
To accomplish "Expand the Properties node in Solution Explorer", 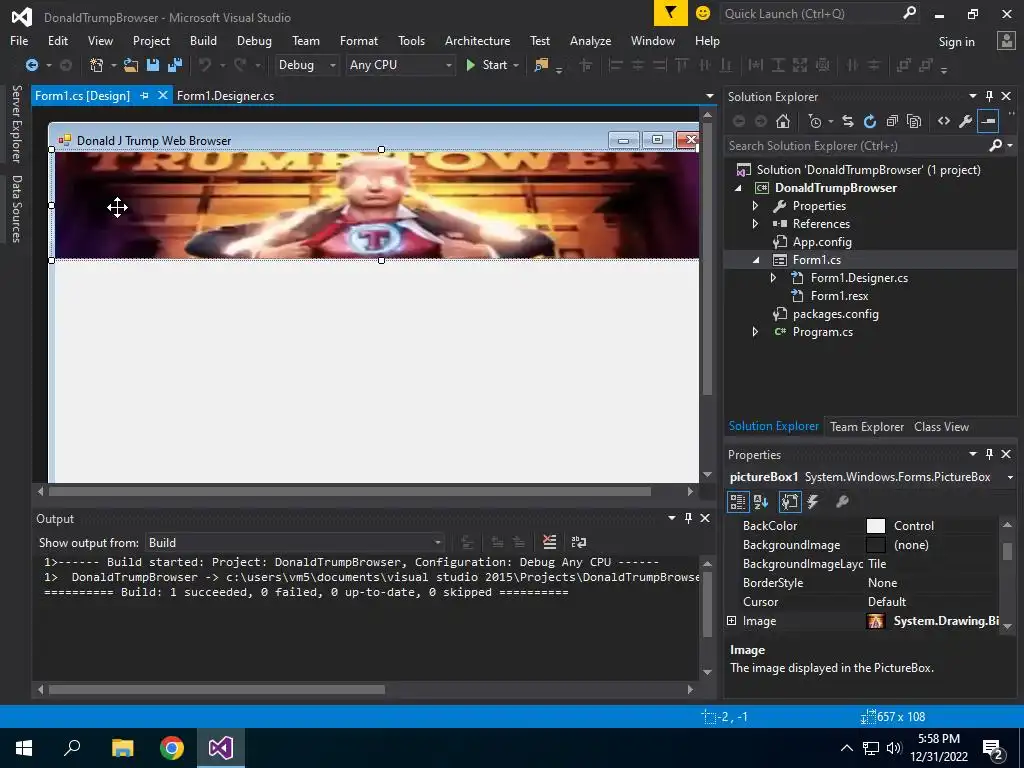I will (x=756, y=206).
